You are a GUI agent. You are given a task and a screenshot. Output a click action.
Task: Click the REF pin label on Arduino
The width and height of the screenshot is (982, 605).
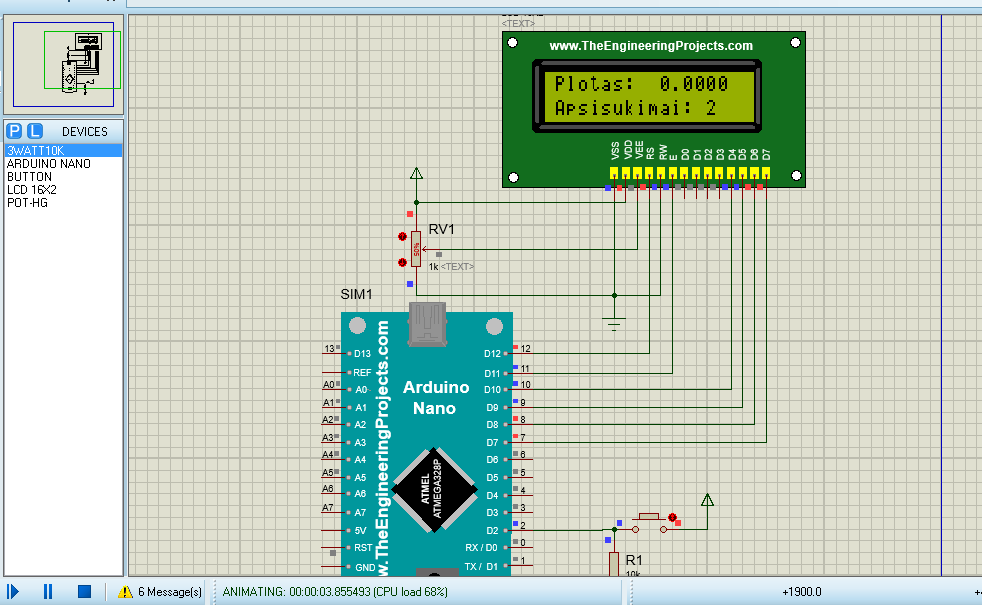[362, 373]
